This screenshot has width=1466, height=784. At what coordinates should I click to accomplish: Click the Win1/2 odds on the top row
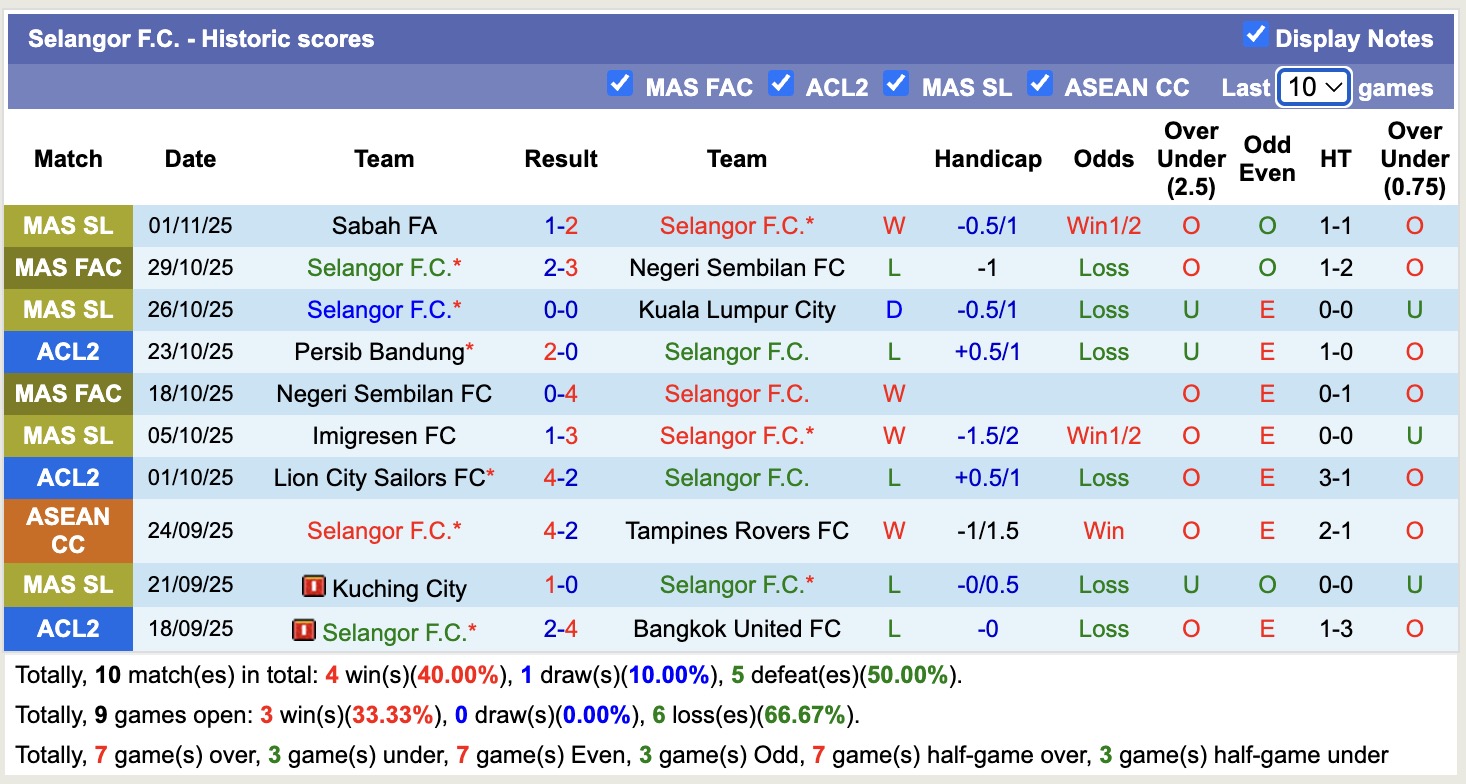(1103, 226)
